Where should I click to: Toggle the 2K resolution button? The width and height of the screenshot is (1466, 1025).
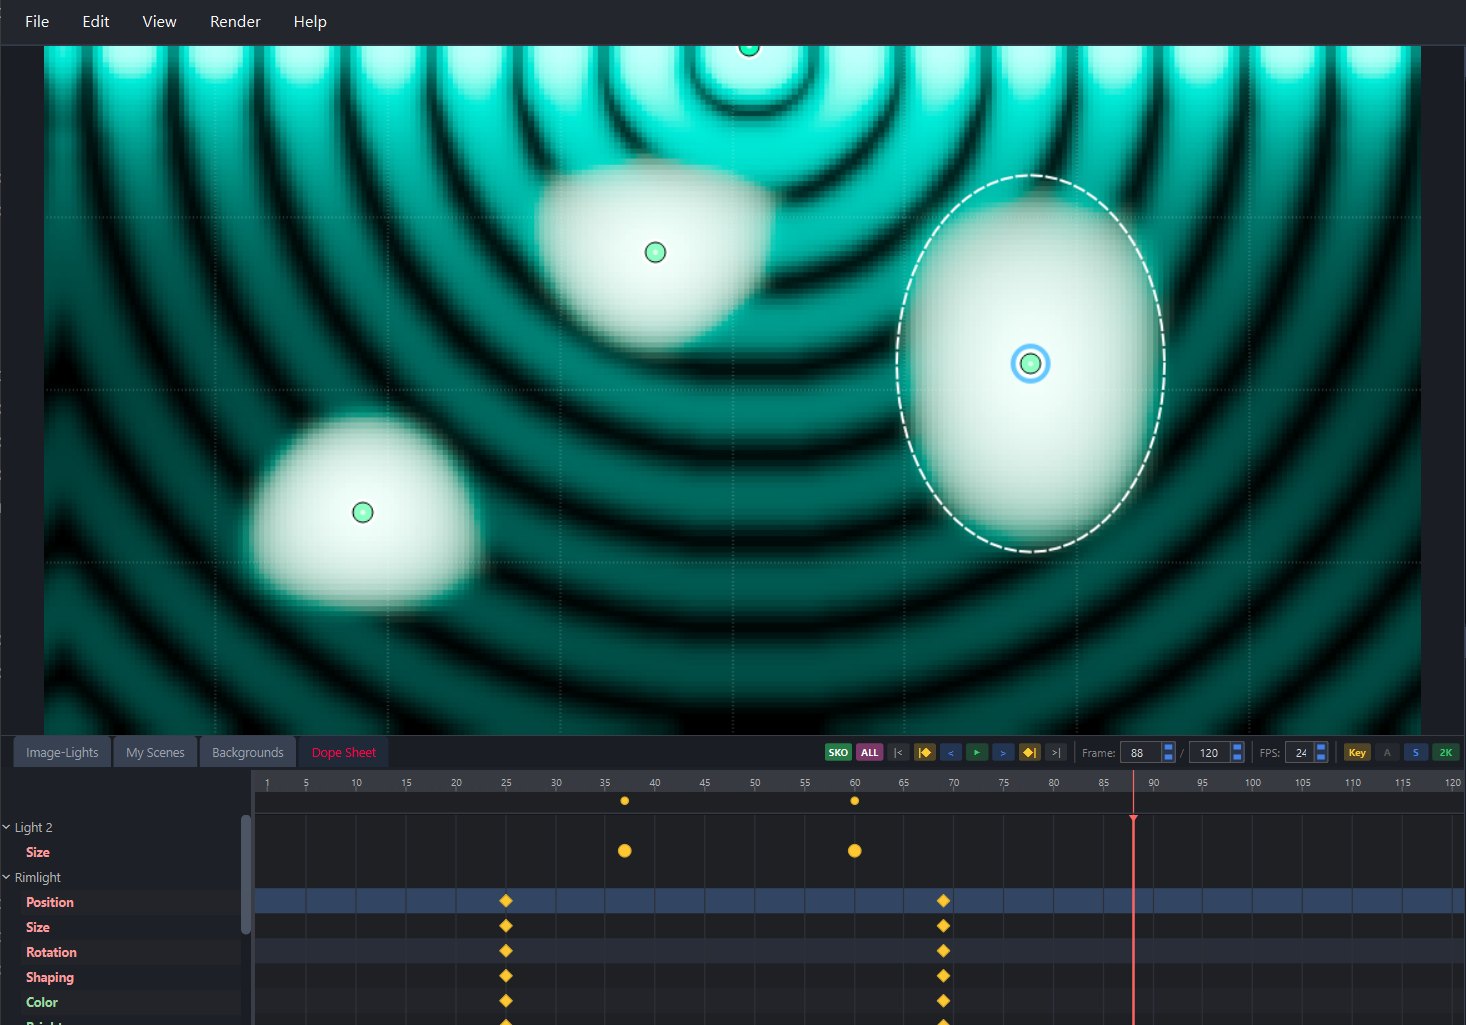click(1446, 752)
